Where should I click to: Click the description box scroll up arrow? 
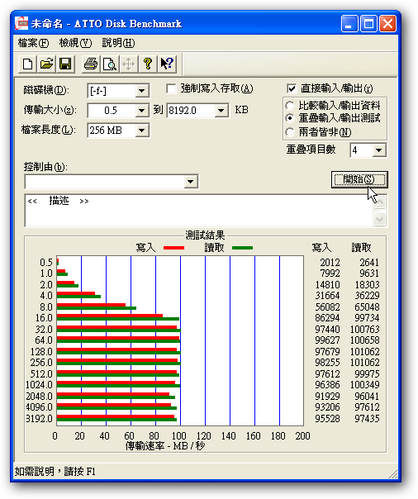[x=380, y=202]
